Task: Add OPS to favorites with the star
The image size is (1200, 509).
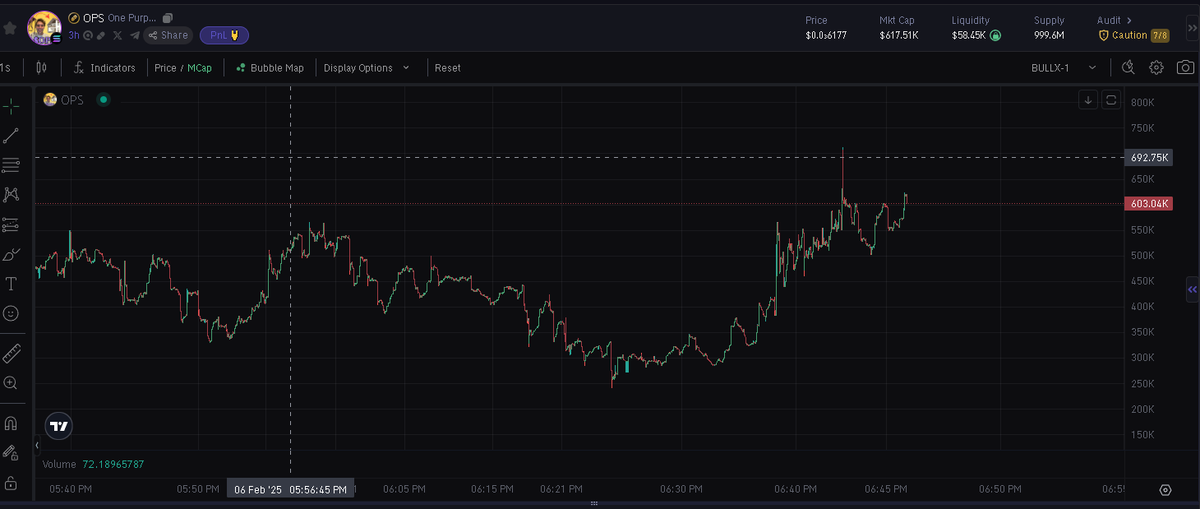Action: [9, 28]
